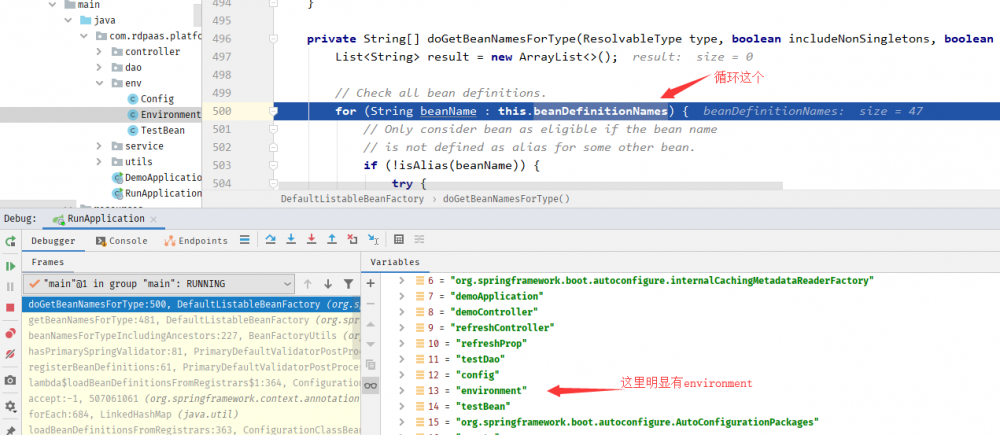Select hasPrimarySpringValidator:81 stack frame

click(x=191, y=351)
